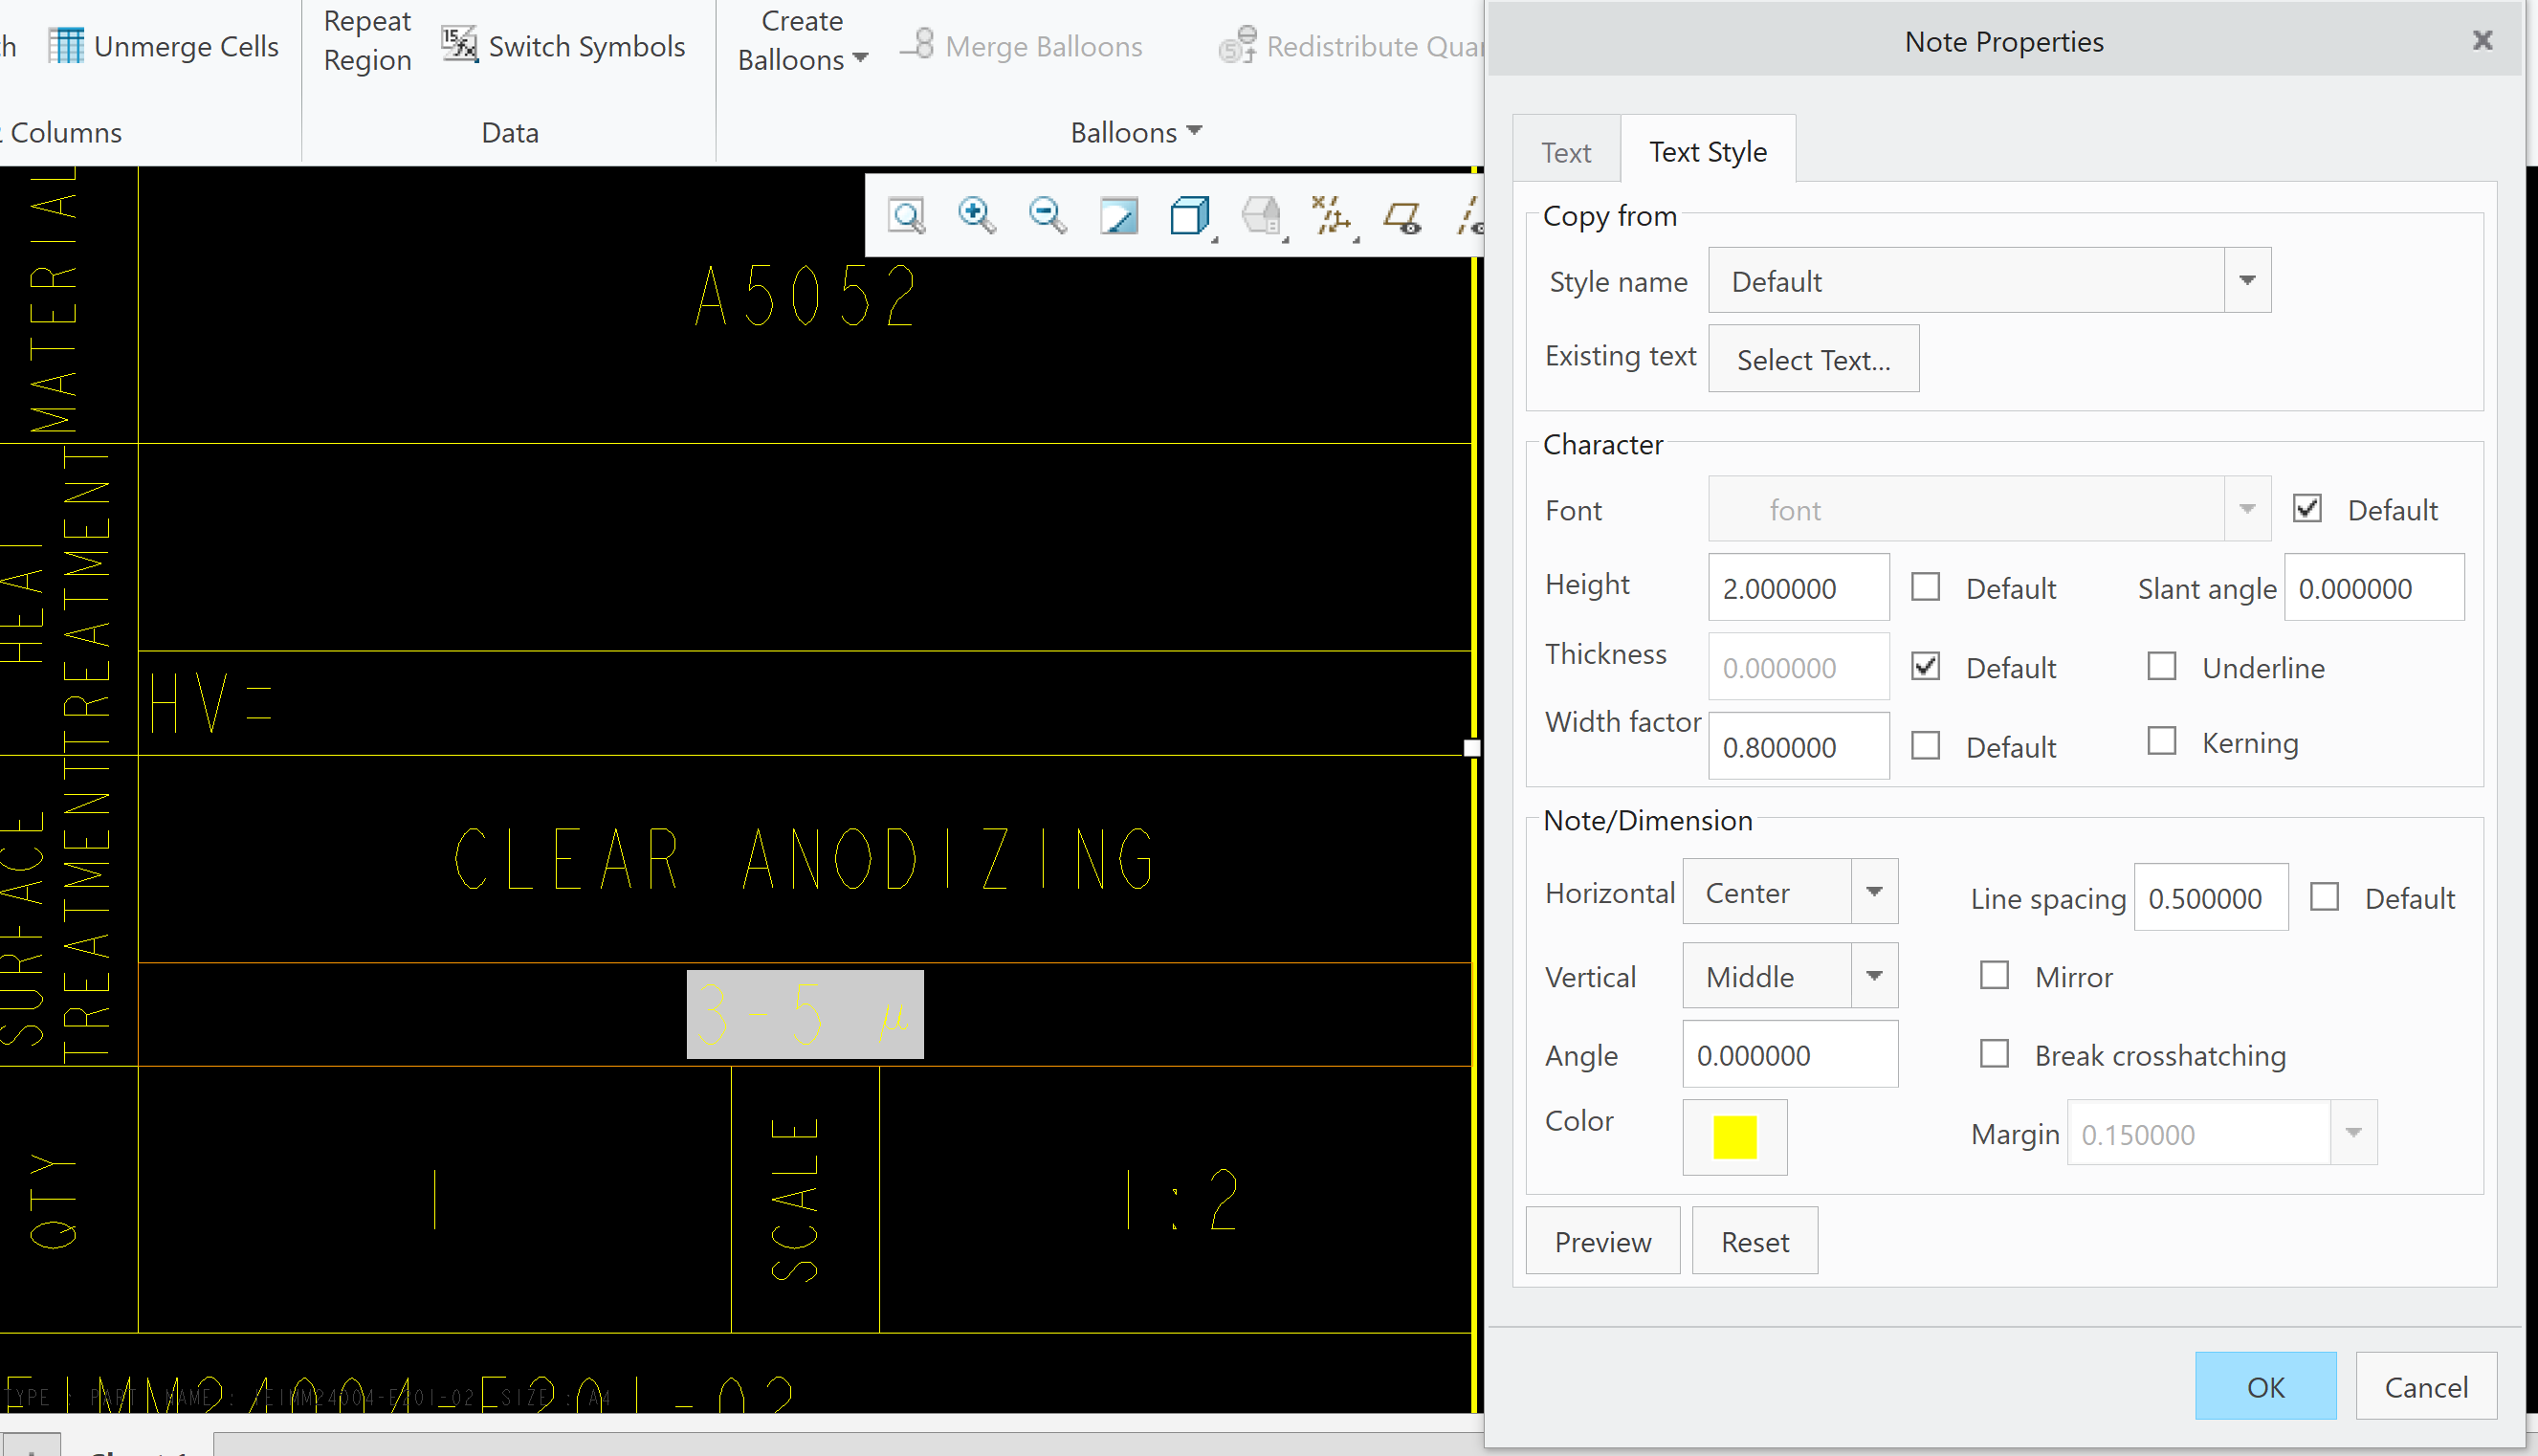The width and height of the screenshot is (2538, 1456).
Task: Expand the Horizontal alignment dropdown
Action: click(1874, 892)
